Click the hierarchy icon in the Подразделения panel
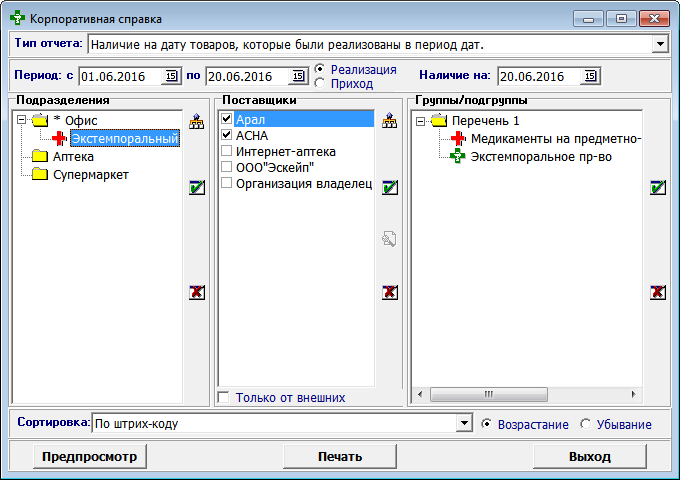 pos(197,121)
